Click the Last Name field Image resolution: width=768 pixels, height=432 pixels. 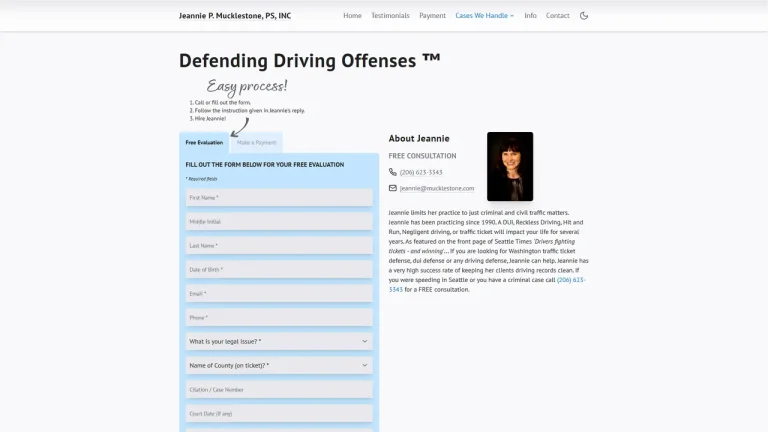279,245
